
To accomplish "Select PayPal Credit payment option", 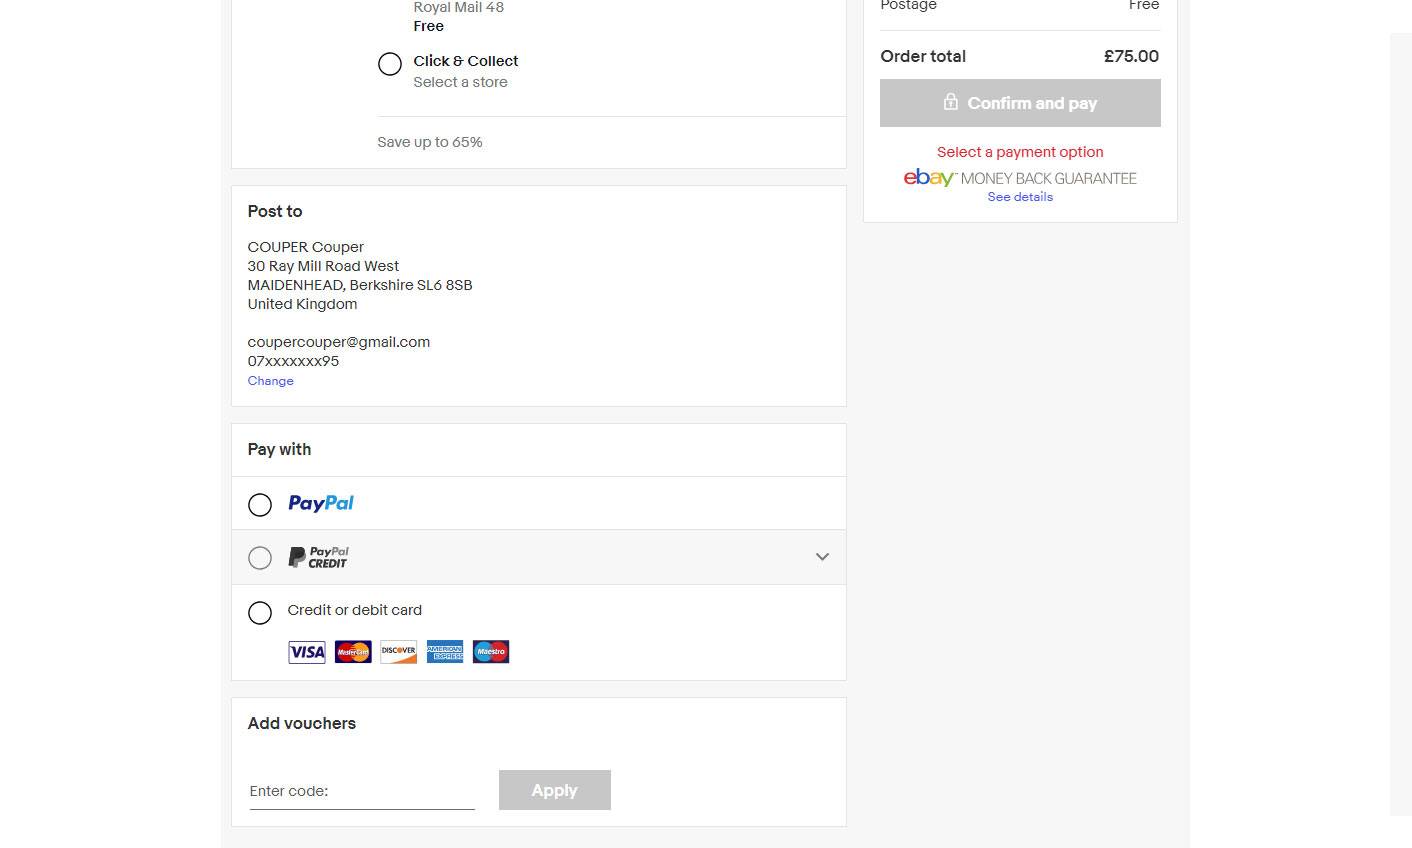I will [x=260, y=557].
